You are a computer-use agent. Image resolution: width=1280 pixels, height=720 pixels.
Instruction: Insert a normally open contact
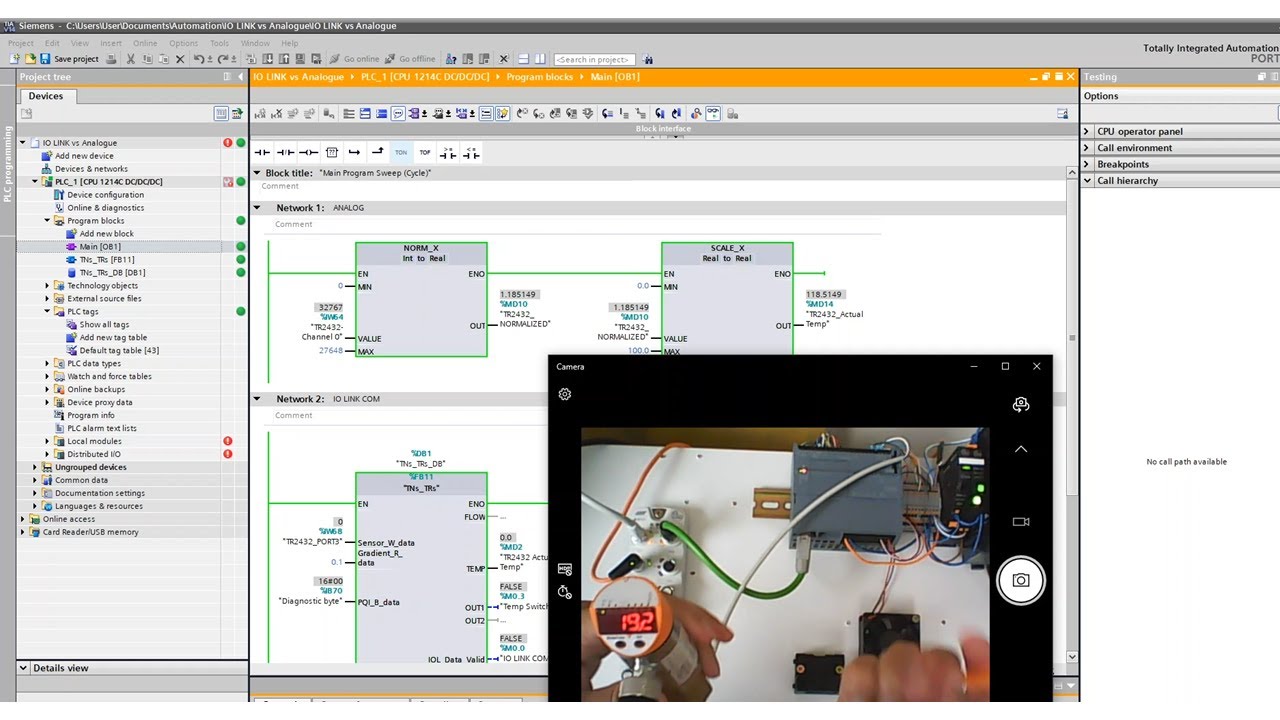coord(262,152)
